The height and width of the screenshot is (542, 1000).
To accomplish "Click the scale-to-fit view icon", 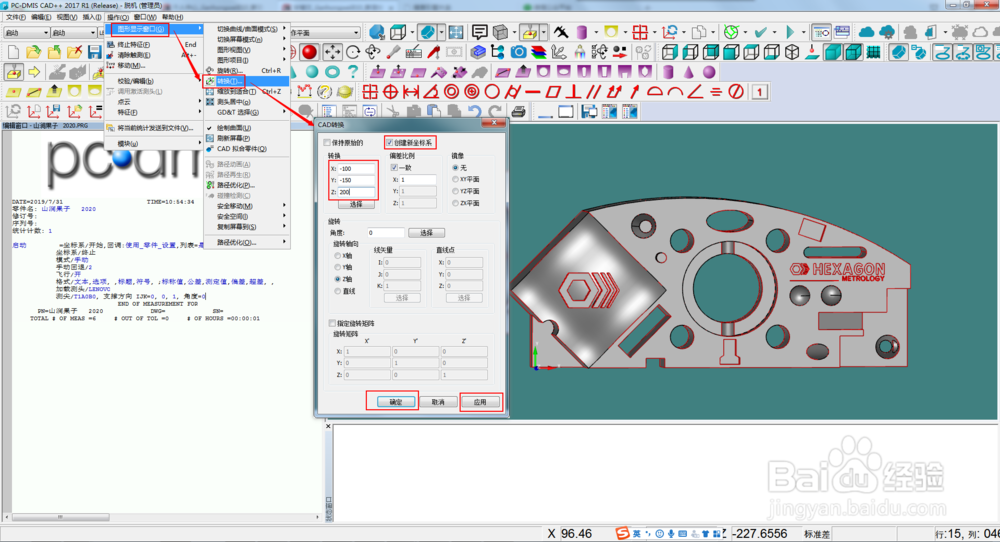I will tap(456, 32).
